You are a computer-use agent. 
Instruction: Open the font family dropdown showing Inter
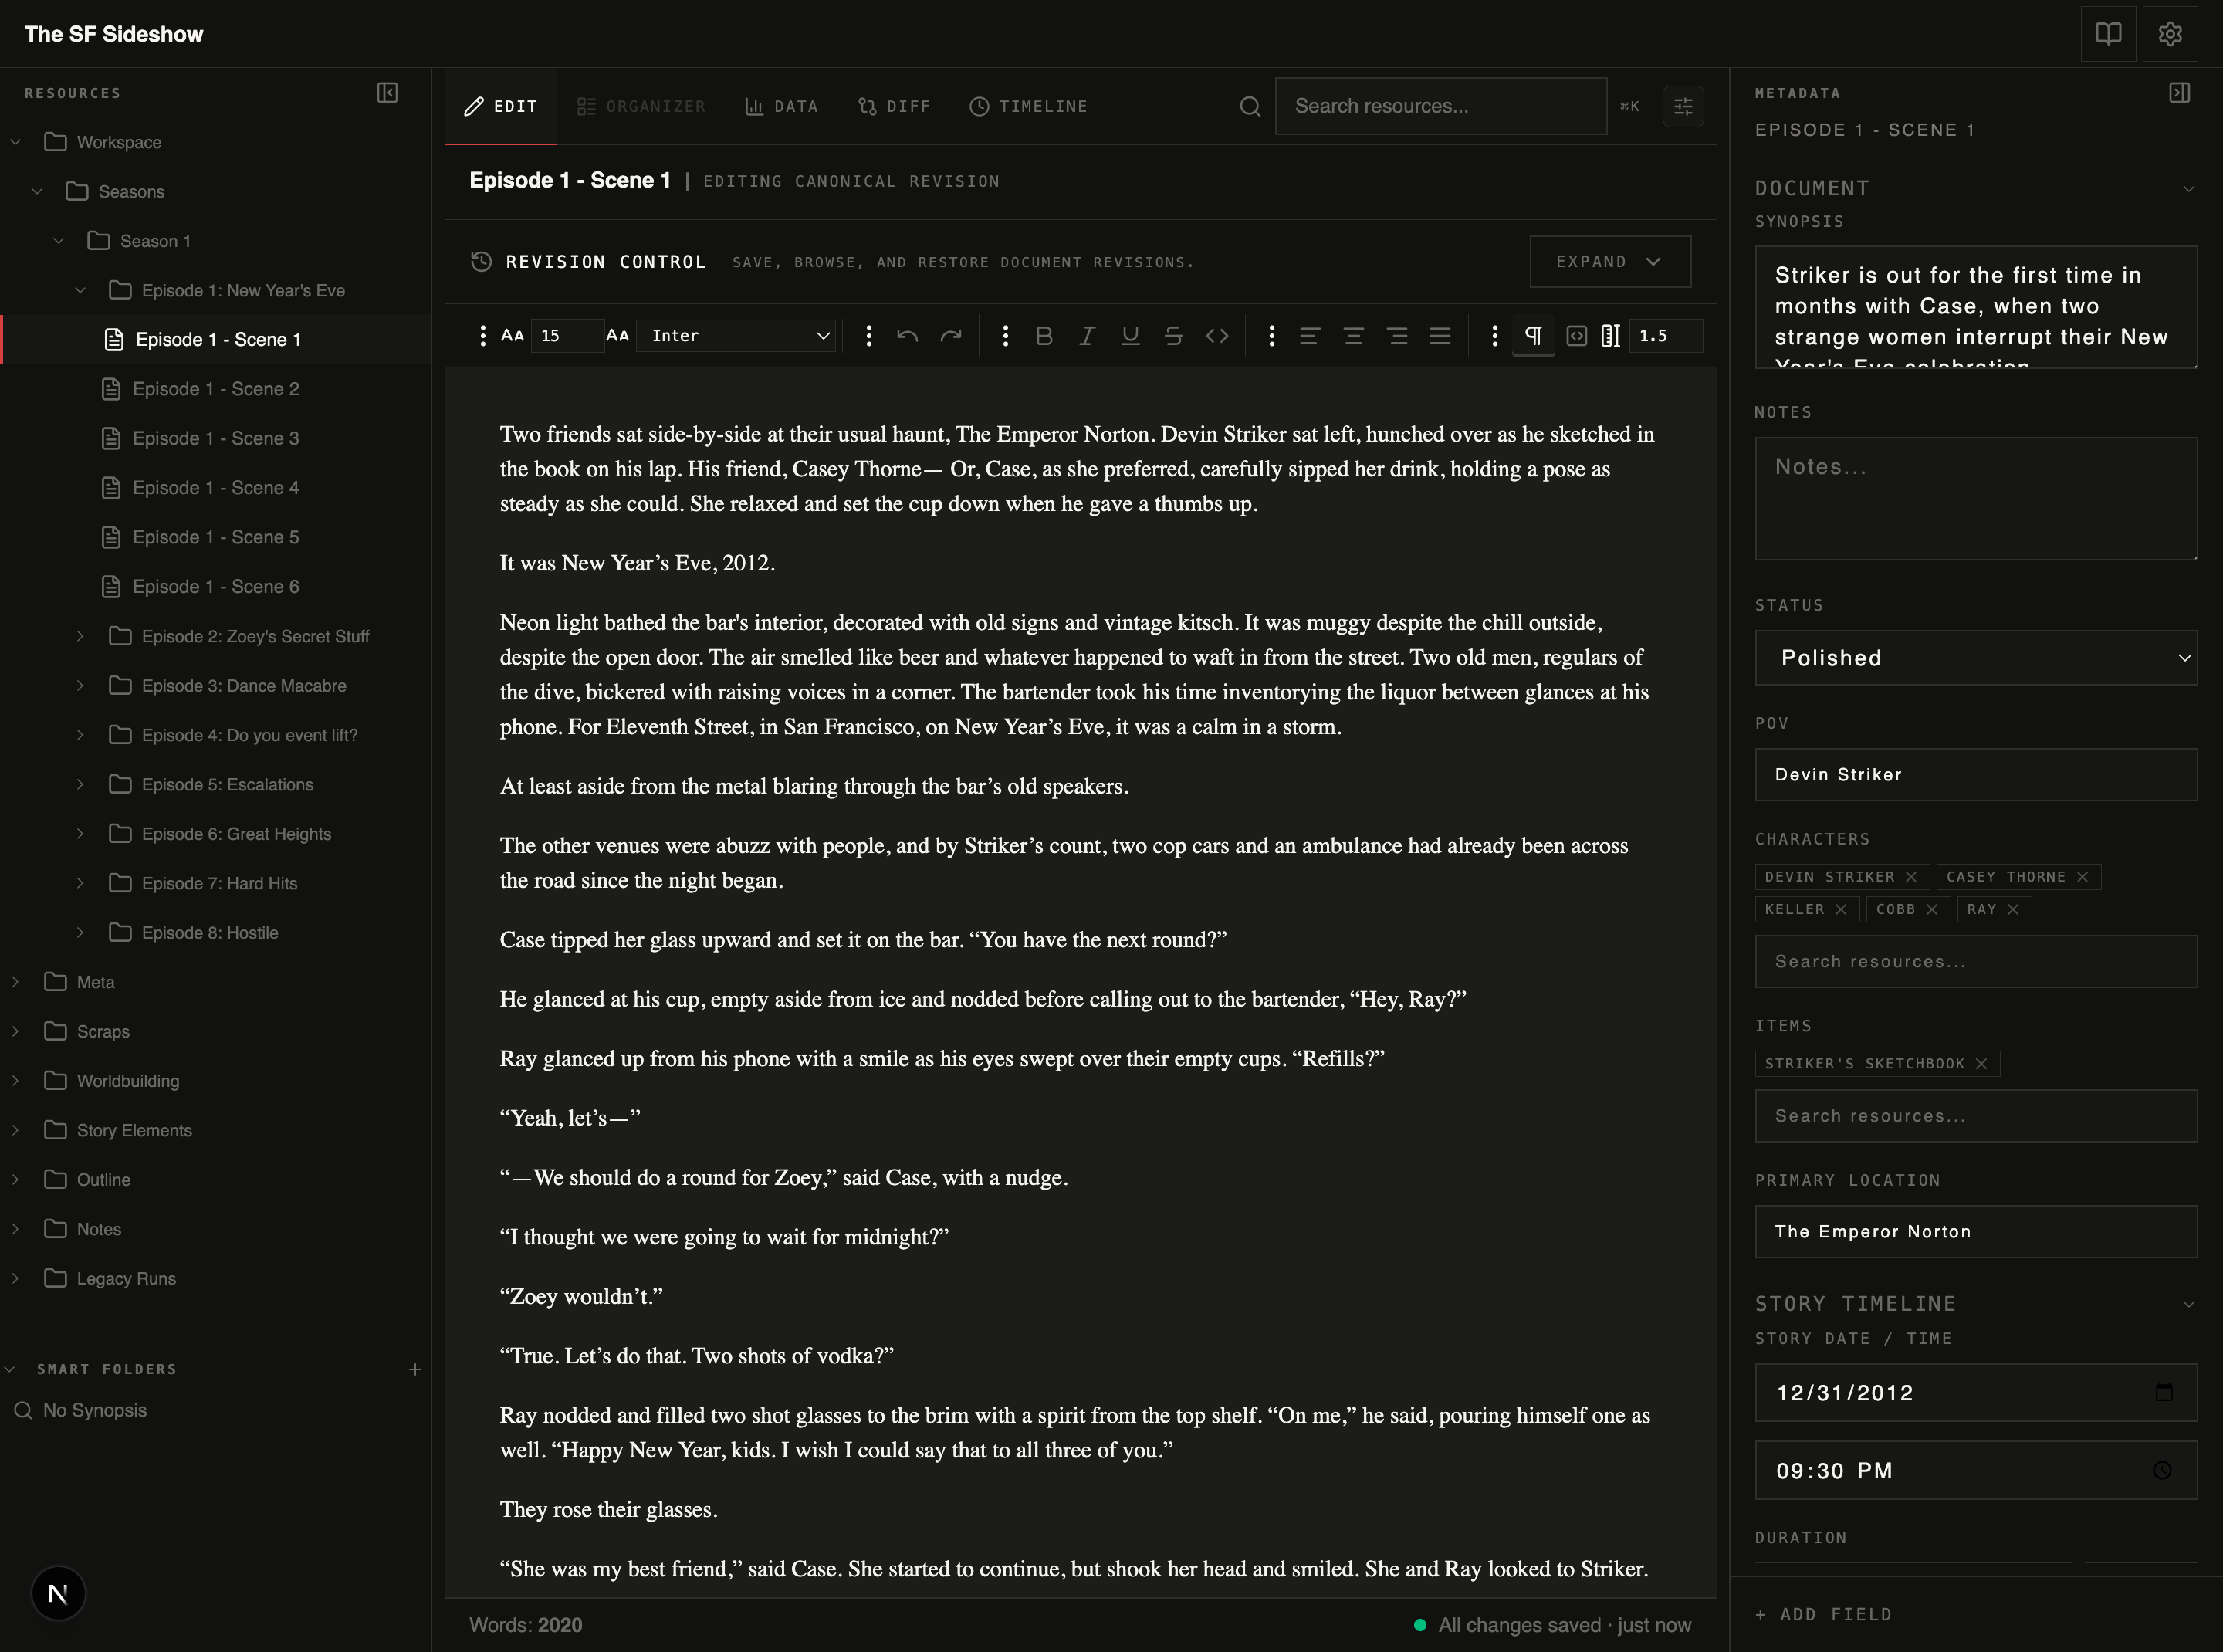(x=737, y=336)
